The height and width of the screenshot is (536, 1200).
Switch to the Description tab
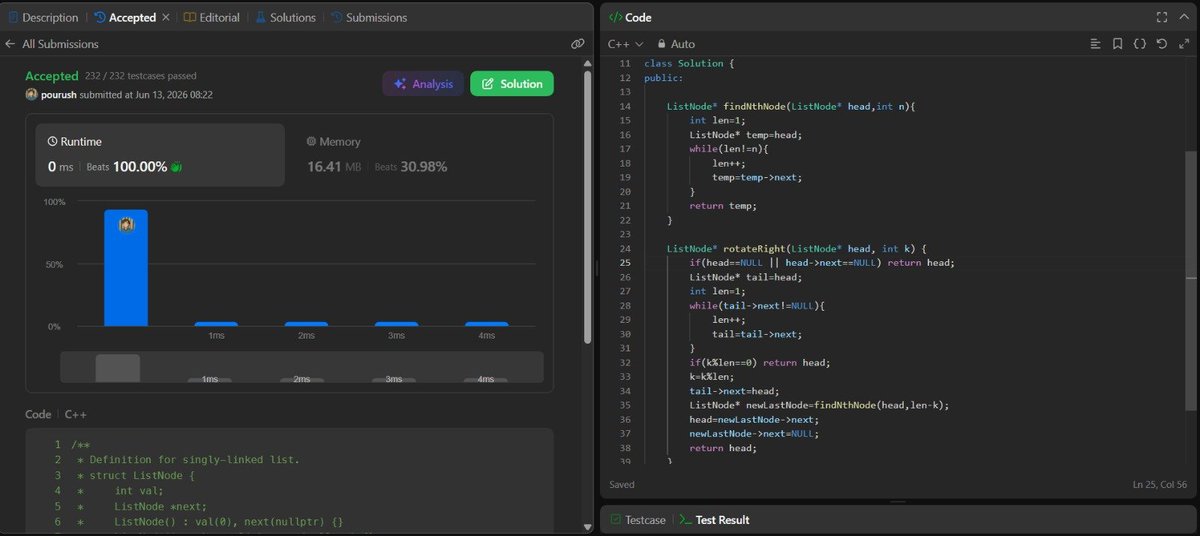(x=42, y=17)
